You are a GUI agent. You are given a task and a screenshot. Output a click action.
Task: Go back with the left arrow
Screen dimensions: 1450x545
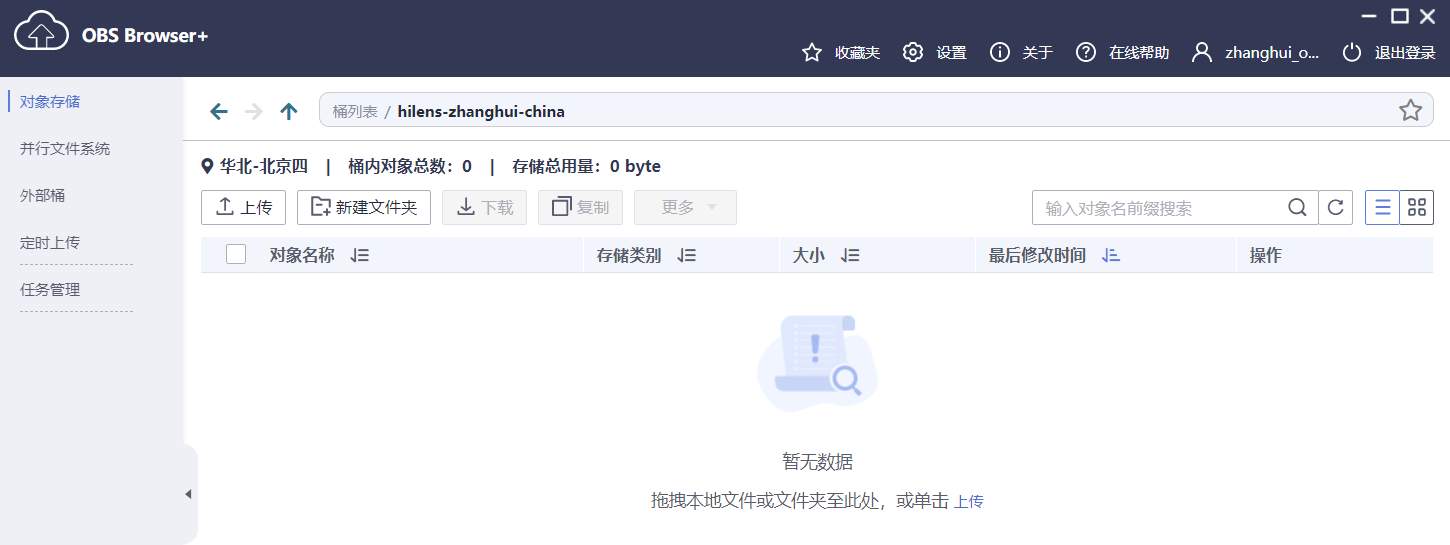click(x=219, y=111)
